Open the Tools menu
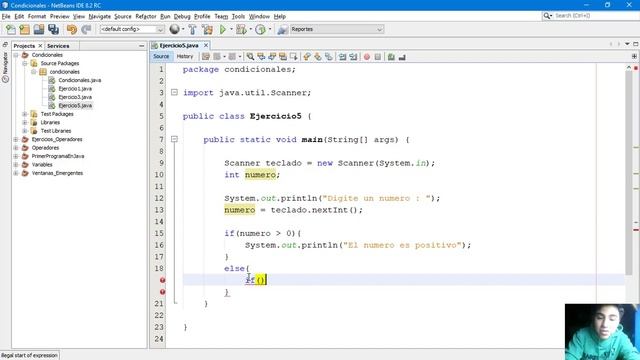Screen dimensions: 640x360 (x=238, y=16)
